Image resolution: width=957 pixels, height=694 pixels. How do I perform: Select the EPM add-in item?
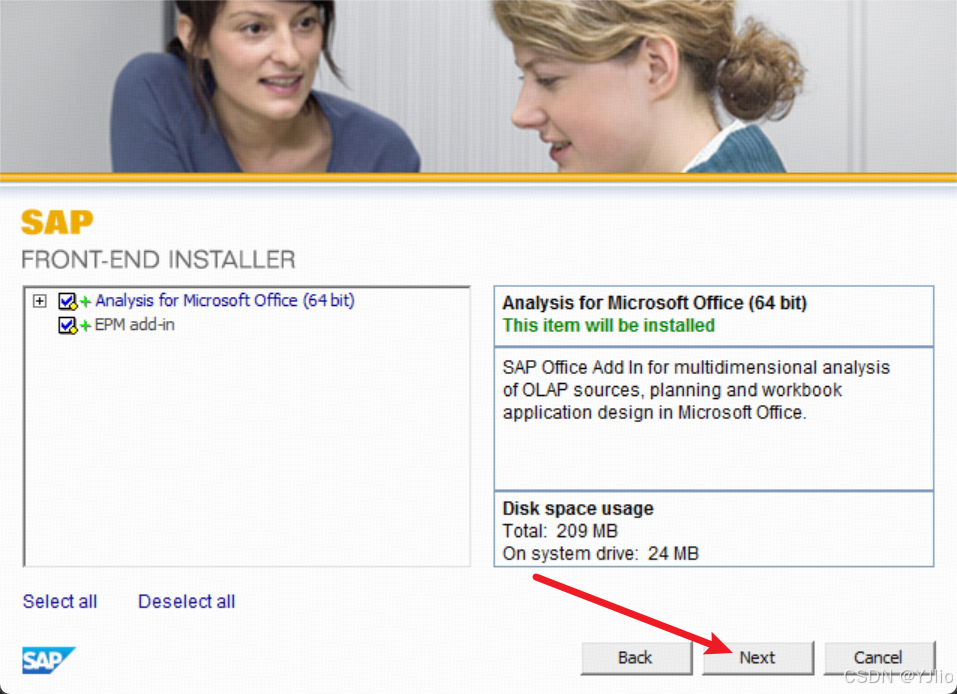(x=135, y=325)
